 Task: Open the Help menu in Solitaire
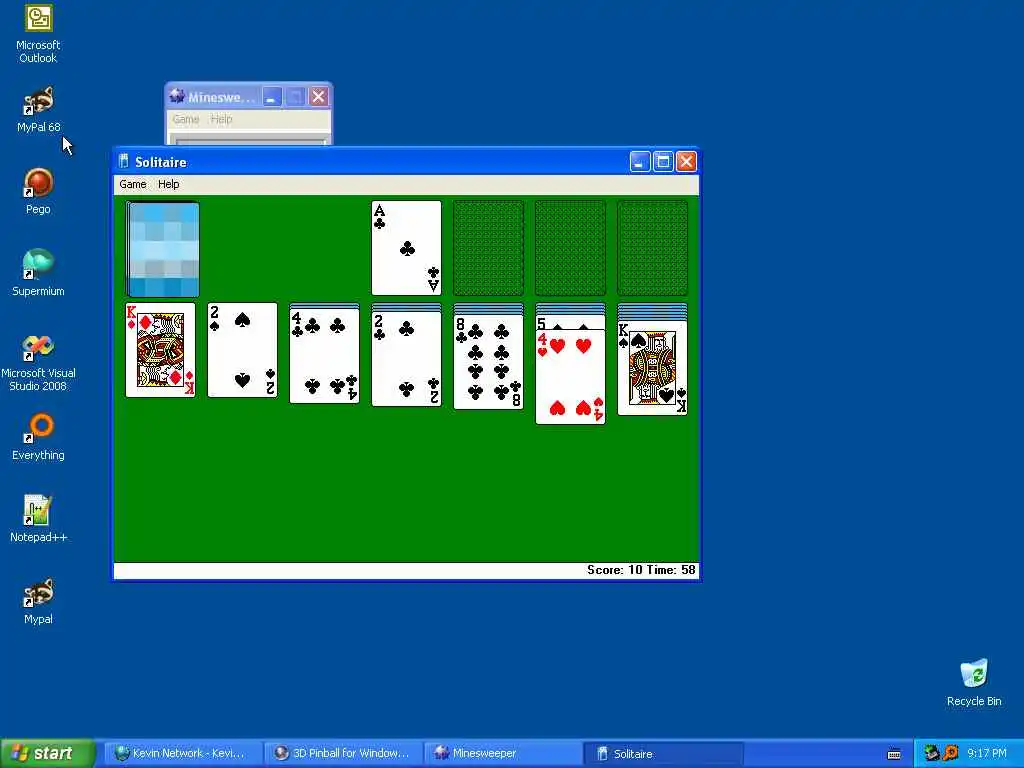(x=168, y=184)
